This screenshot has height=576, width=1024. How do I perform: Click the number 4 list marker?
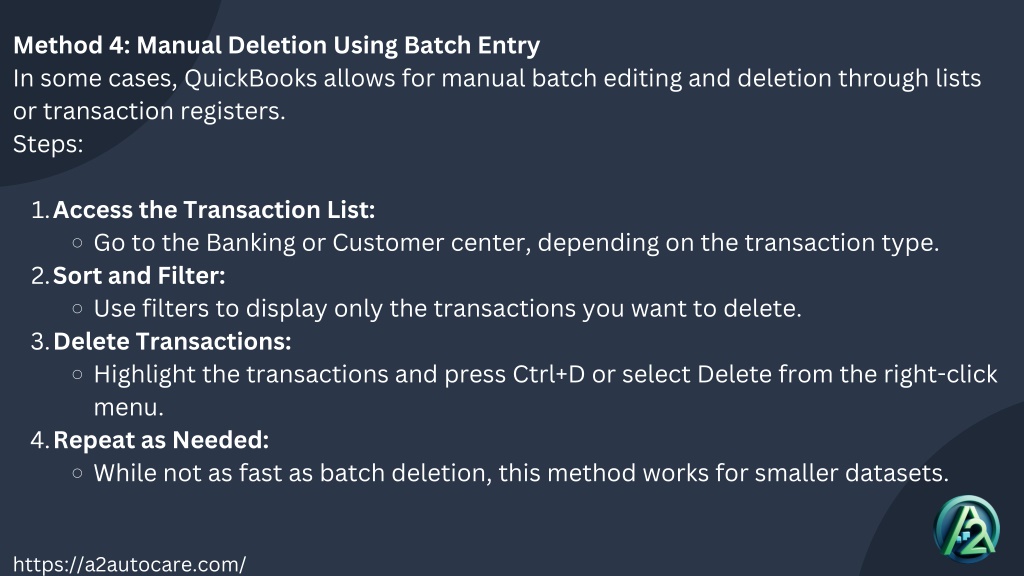[x=40, y=440]
